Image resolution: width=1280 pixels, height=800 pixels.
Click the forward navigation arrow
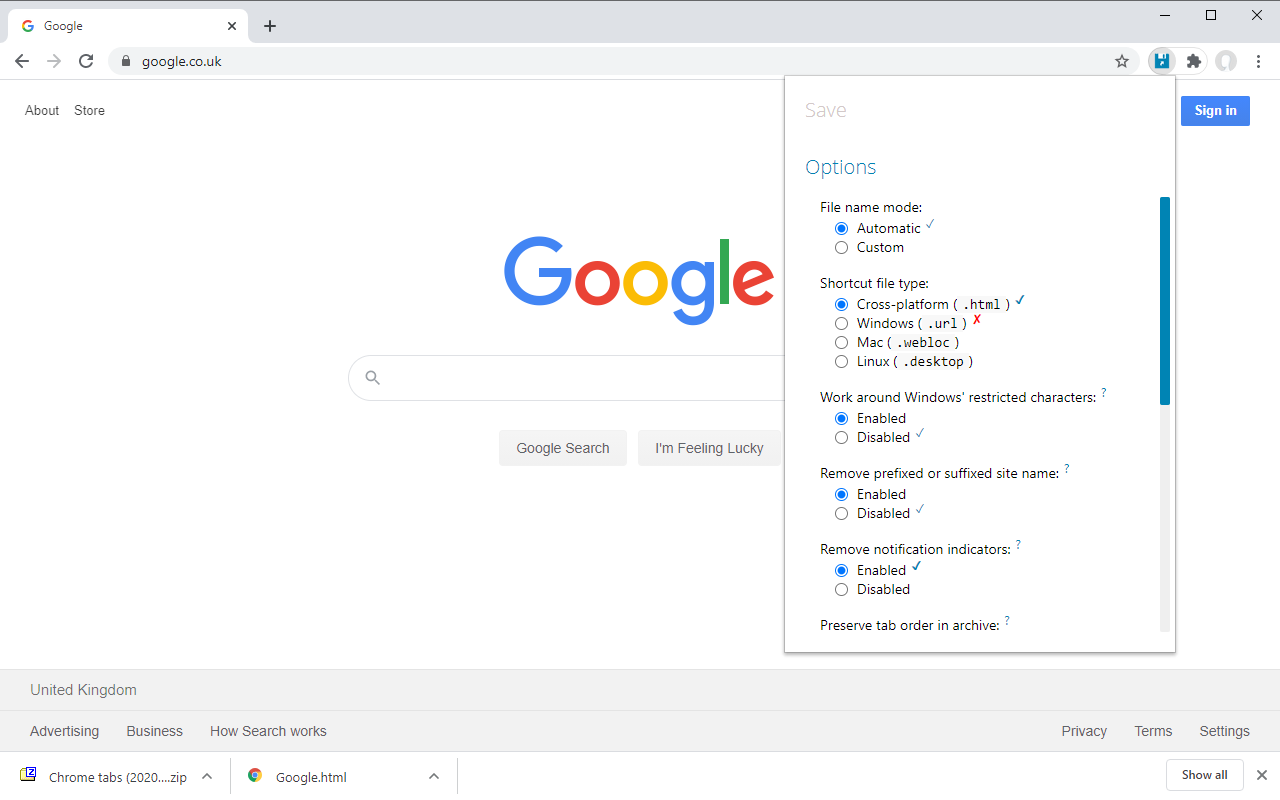[x=54, y=61]
